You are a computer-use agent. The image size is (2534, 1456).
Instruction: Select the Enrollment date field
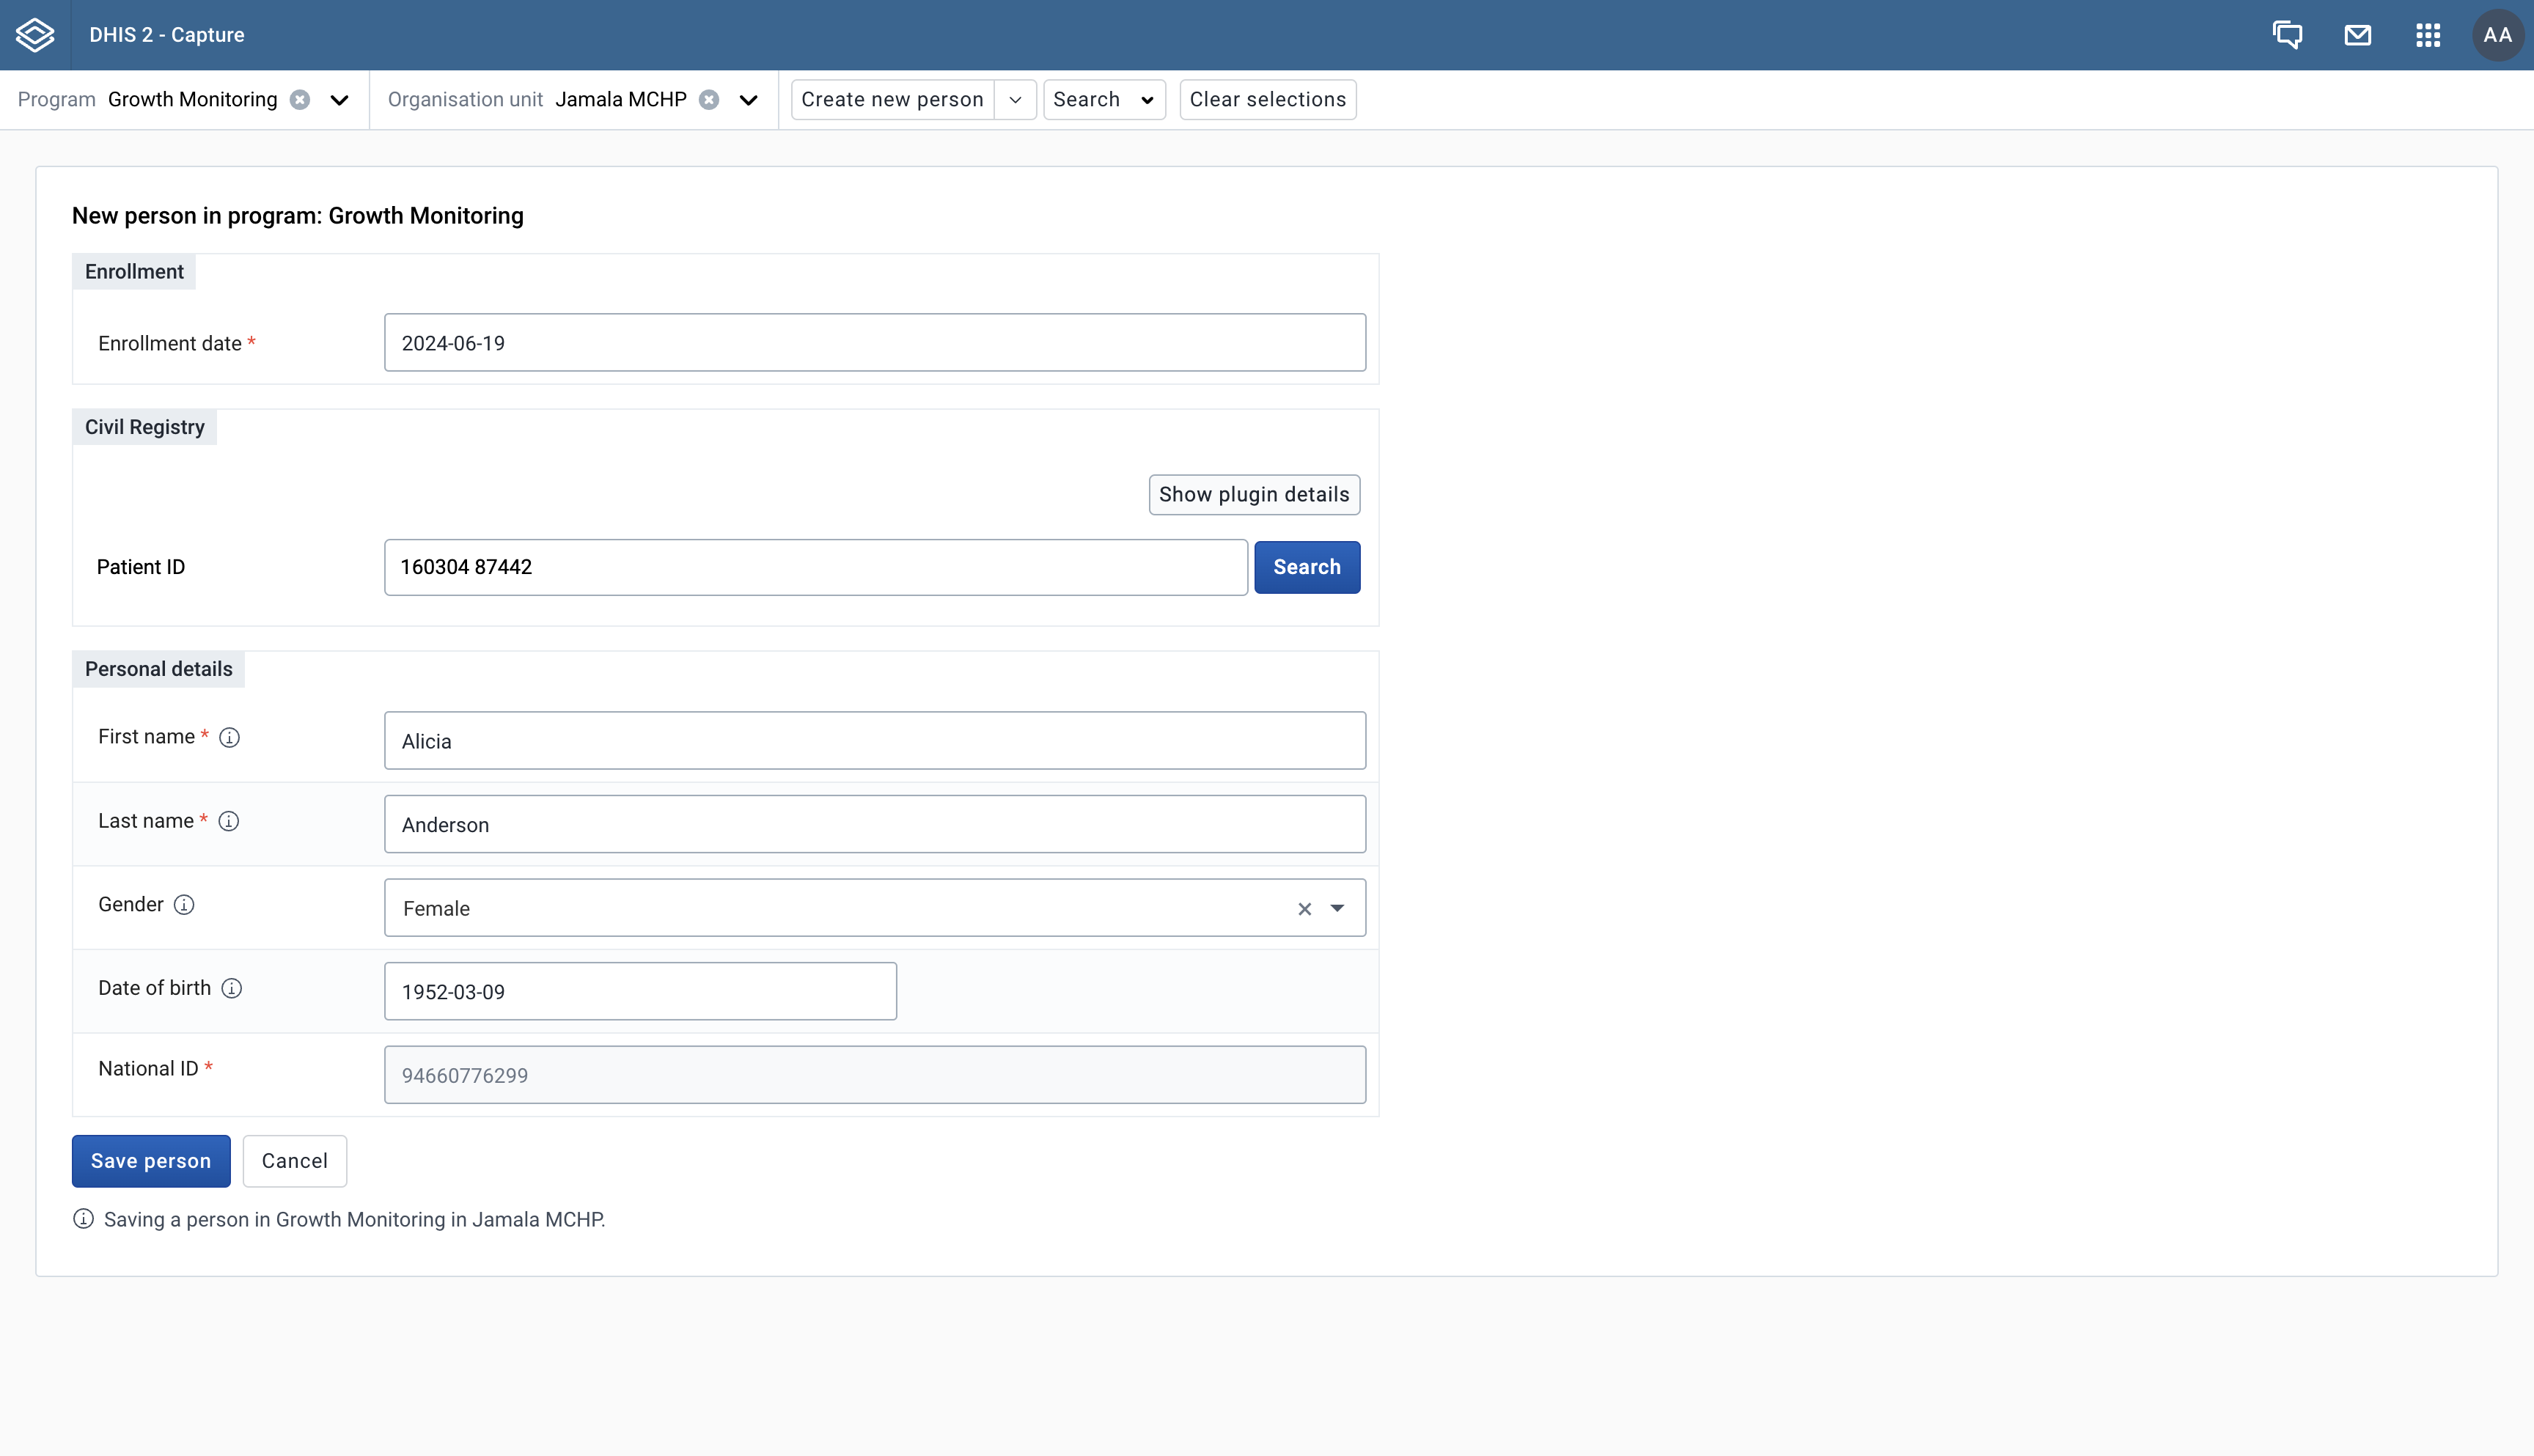[874, 342]
